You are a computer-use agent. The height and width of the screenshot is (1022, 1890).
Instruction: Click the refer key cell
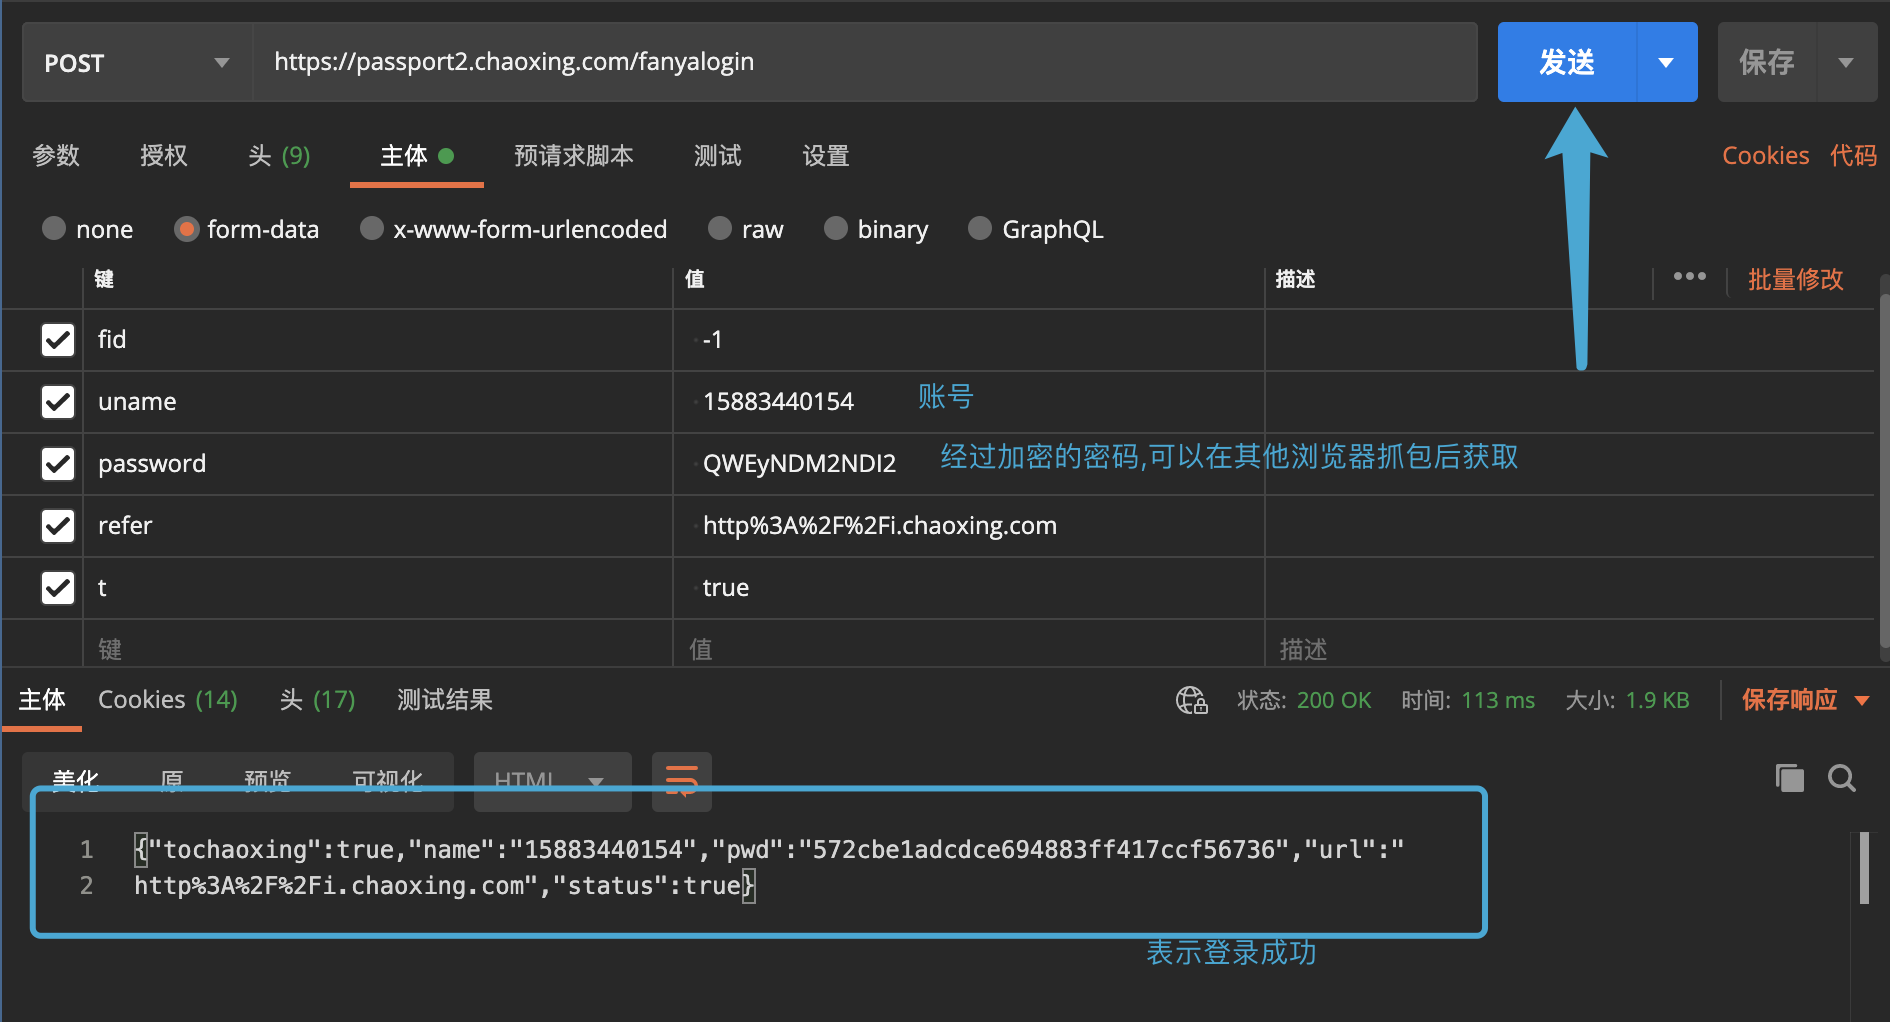(x=378, y=526)
